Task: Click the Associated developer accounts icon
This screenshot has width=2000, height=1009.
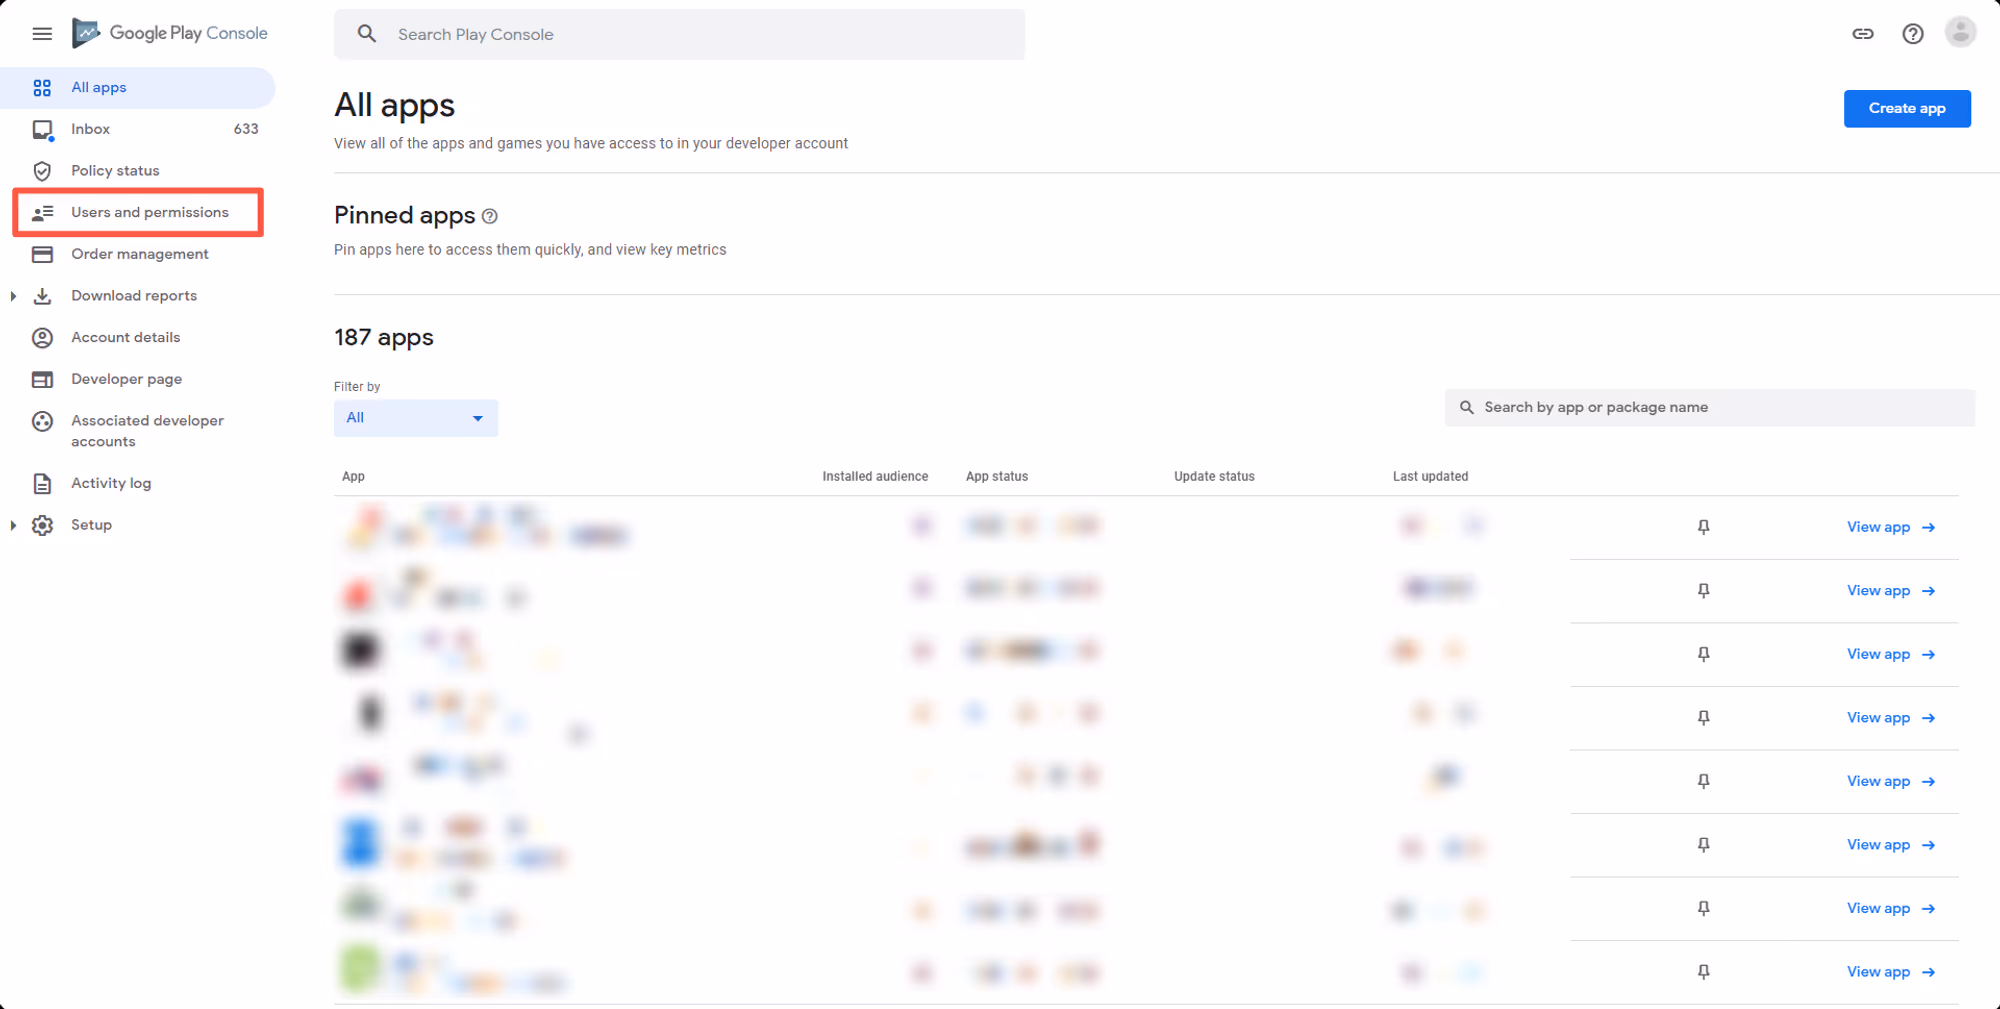Action: pyautogui.click(x=42, y=422)
